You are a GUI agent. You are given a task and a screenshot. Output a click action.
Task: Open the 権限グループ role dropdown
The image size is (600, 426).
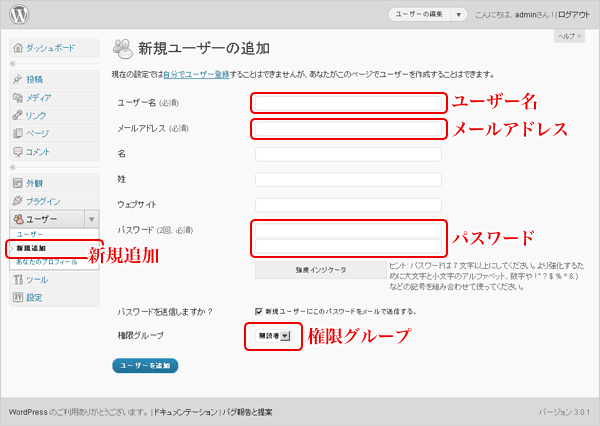[x=273, y=336]
